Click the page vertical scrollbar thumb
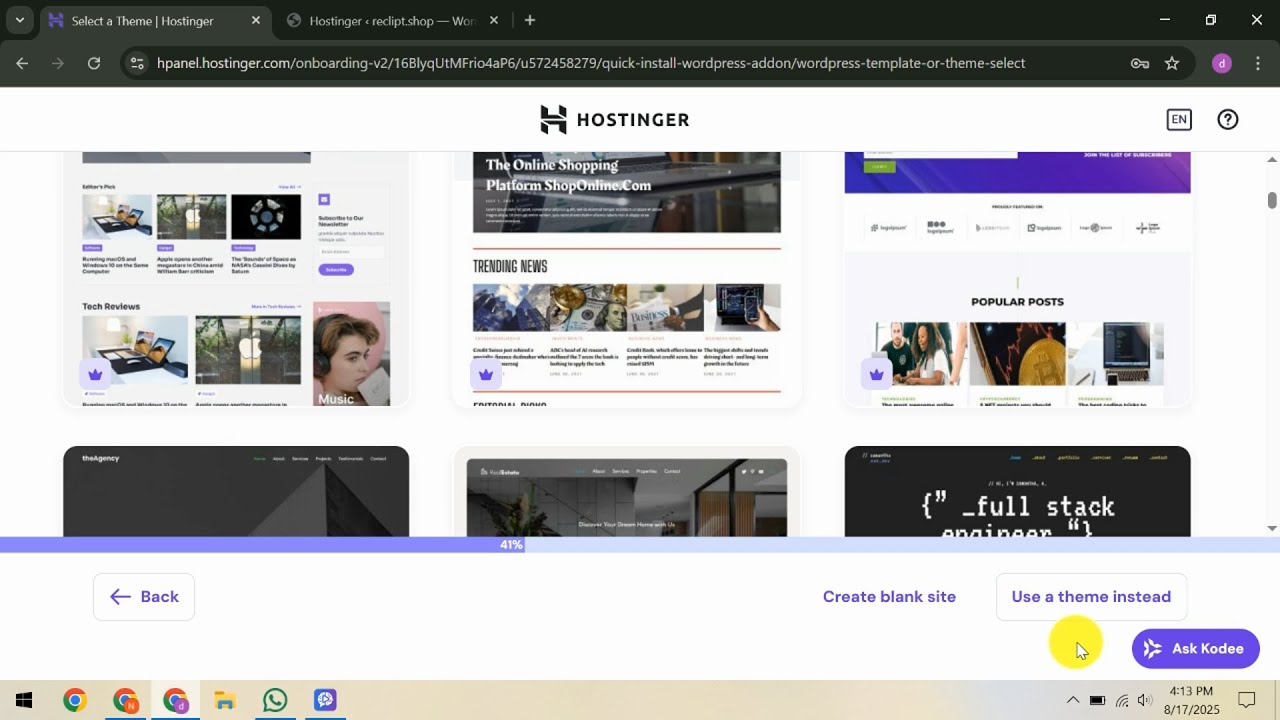This screenshot has width=1280, height=720. click(1272, 200)
